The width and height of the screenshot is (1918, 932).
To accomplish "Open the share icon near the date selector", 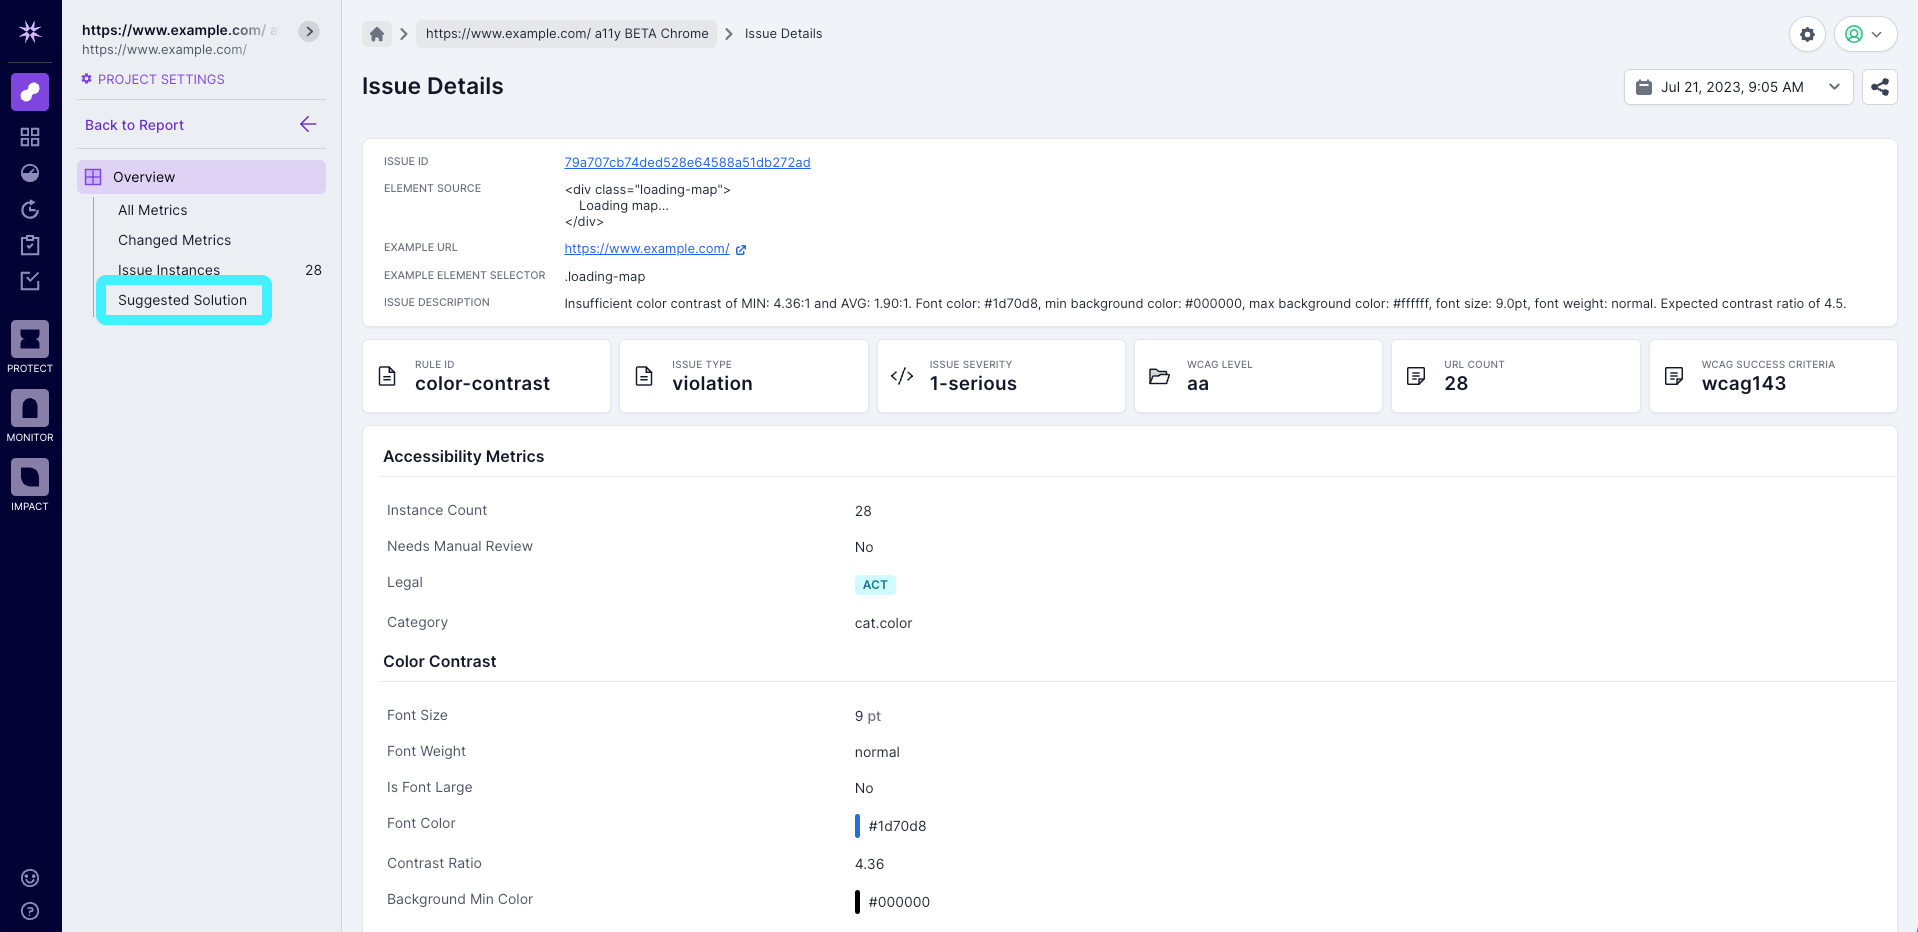I will coord(1879,87).
